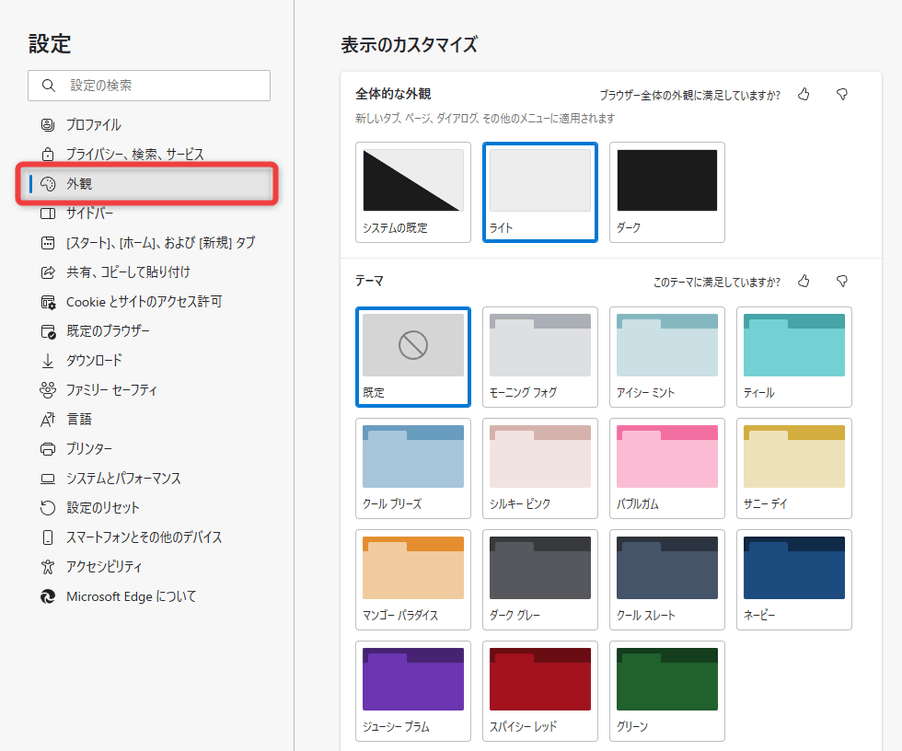Select the ライト appearance option
902x751 pixels.
pos(540,192)
